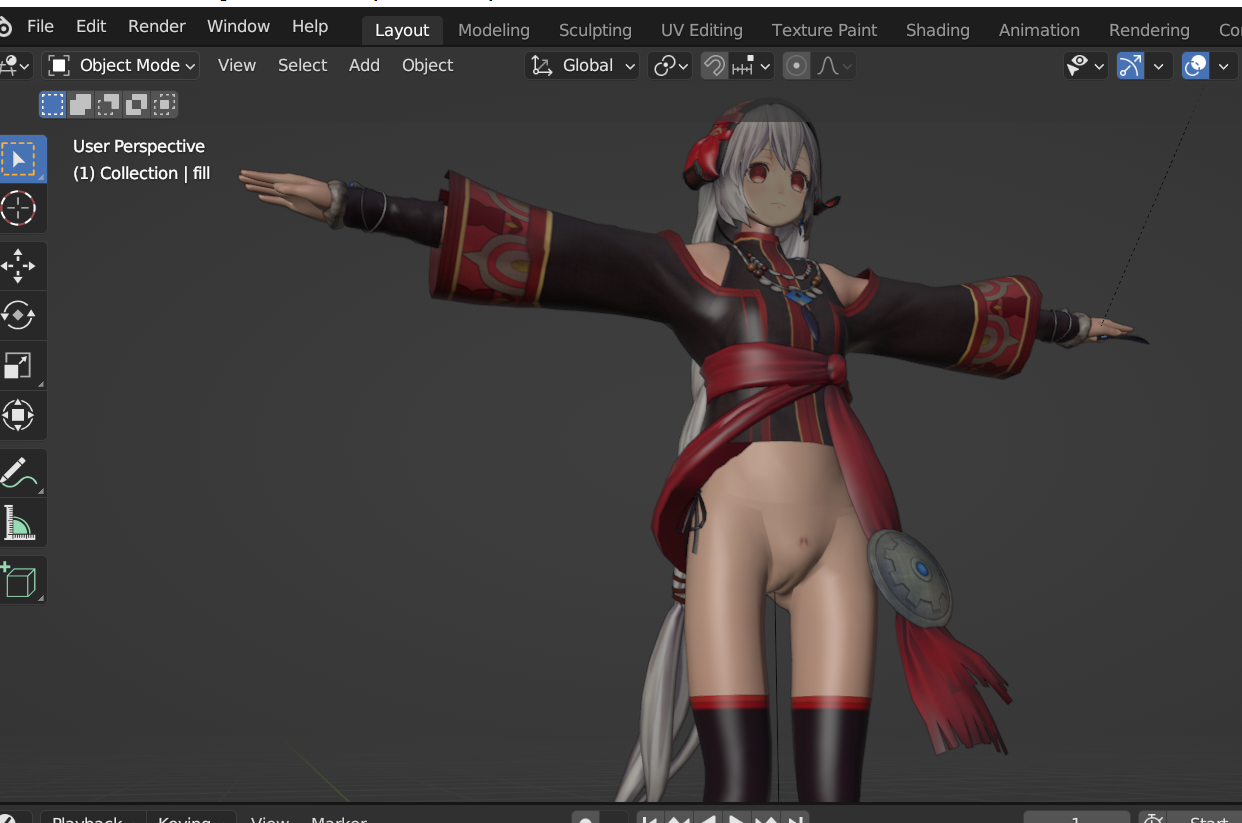Expand the gizmo options dropdown arrow
1242x823 pixels.
(1158, 66)
